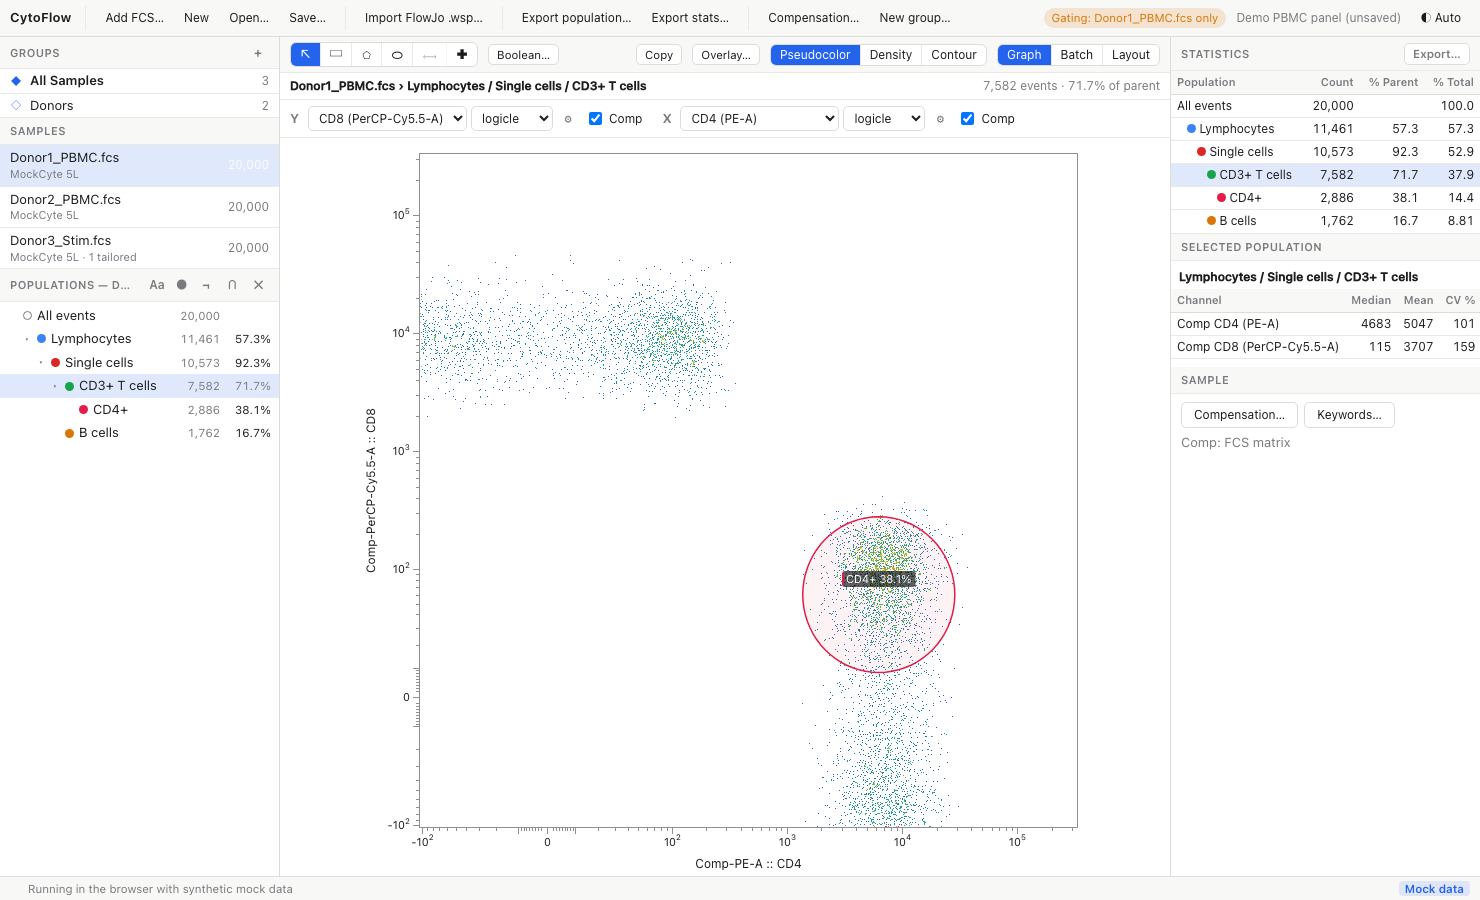Click the orange B cells color dot in tree
Image resolution: width=1480 pixels, height=900 pixels.
pyautogui.click(x=70, y=433)
